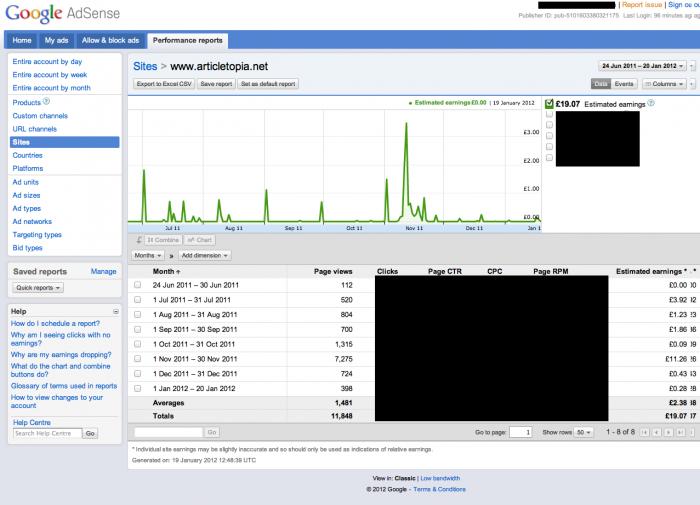Open the Countries report

point(28,155)
